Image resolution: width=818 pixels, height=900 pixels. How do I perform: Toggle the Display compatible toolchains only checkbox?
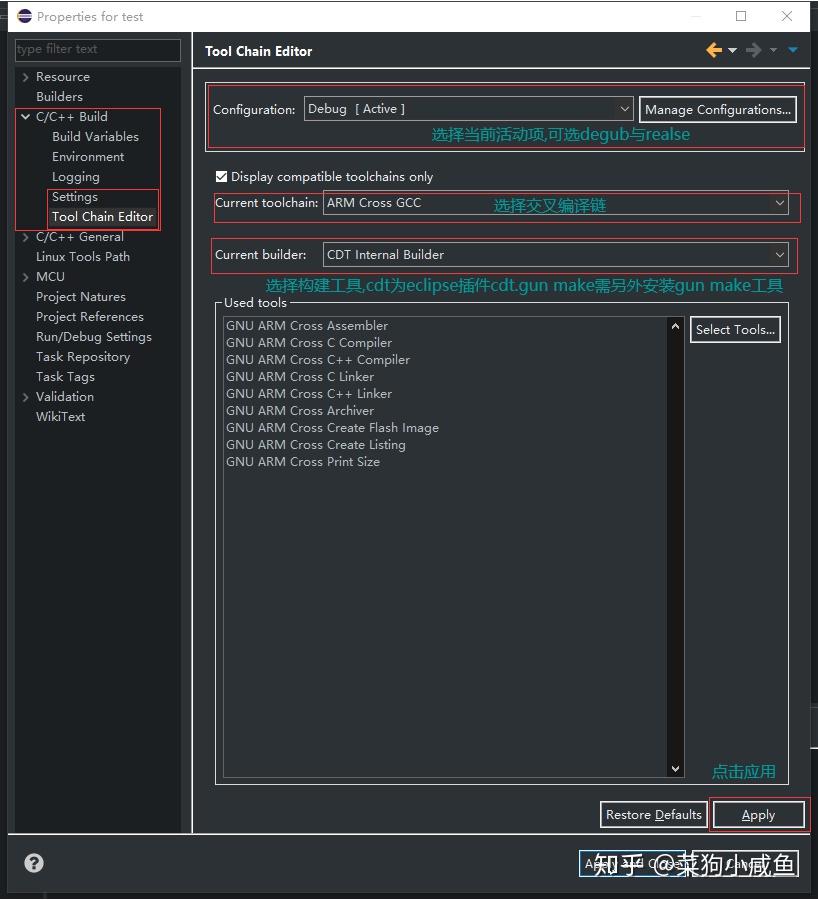221,176
